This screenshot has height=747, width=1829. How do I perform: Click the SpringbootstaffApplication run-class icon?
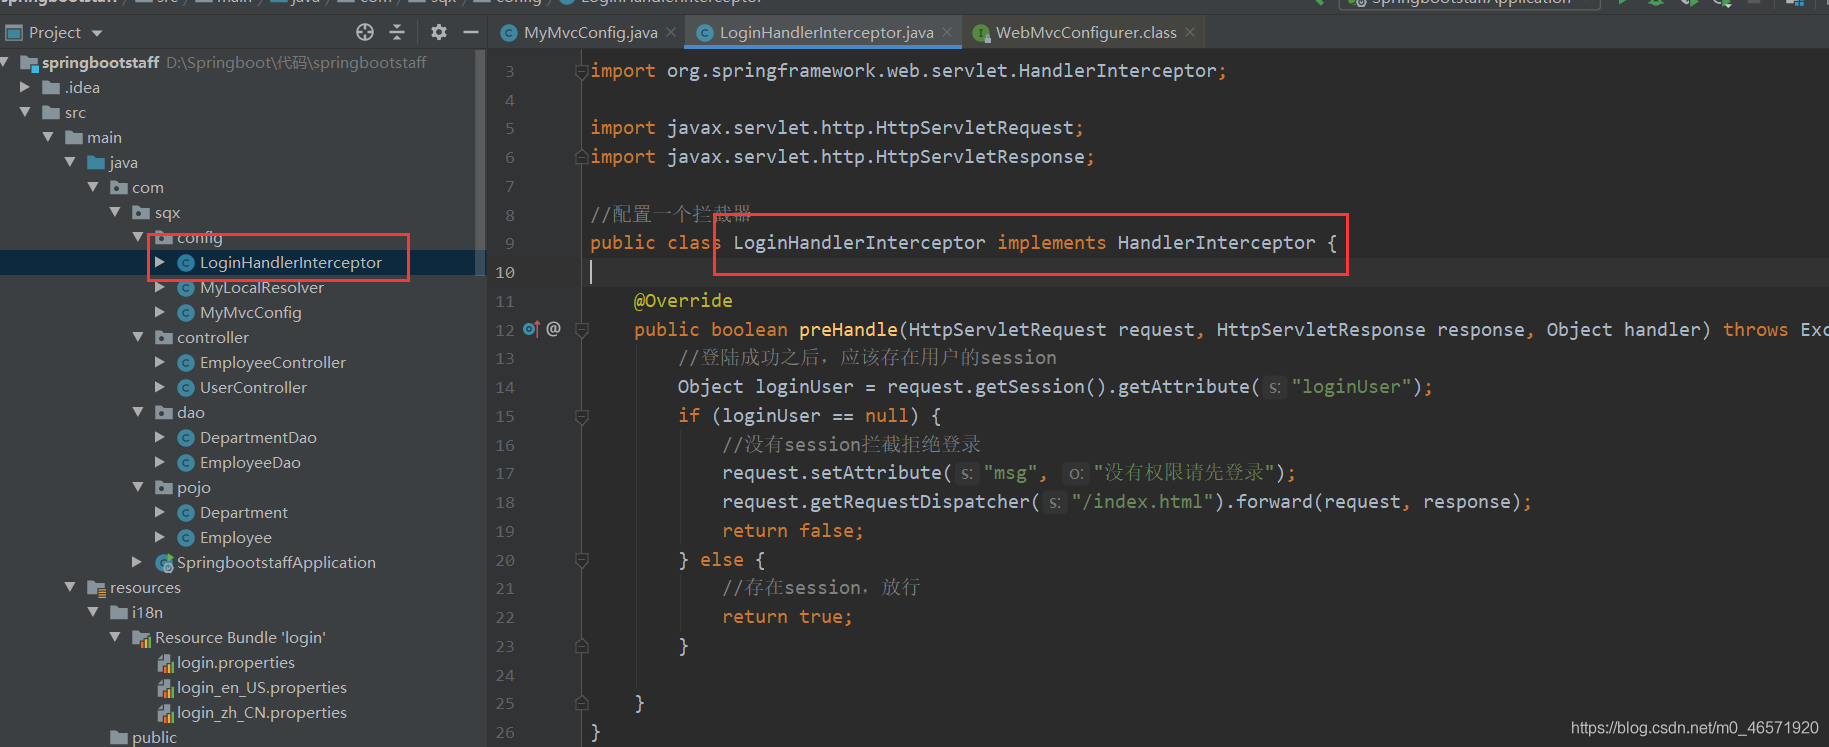[x=165, y=564]
